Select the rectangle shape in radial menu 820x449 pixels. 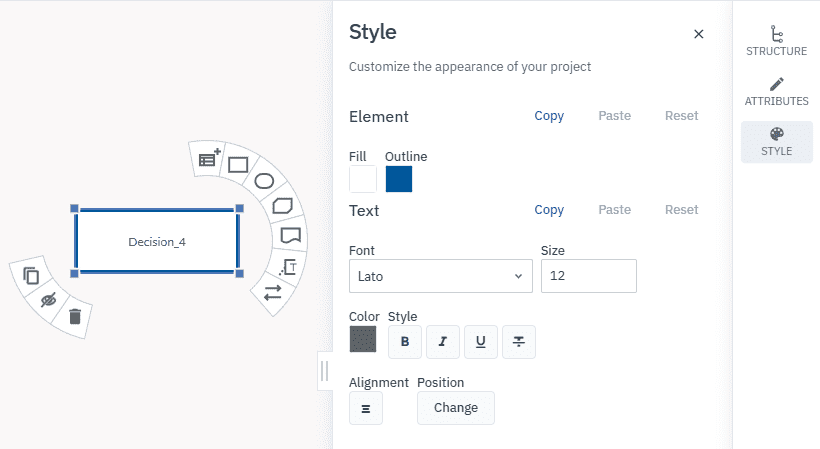[x=238, y=164]
